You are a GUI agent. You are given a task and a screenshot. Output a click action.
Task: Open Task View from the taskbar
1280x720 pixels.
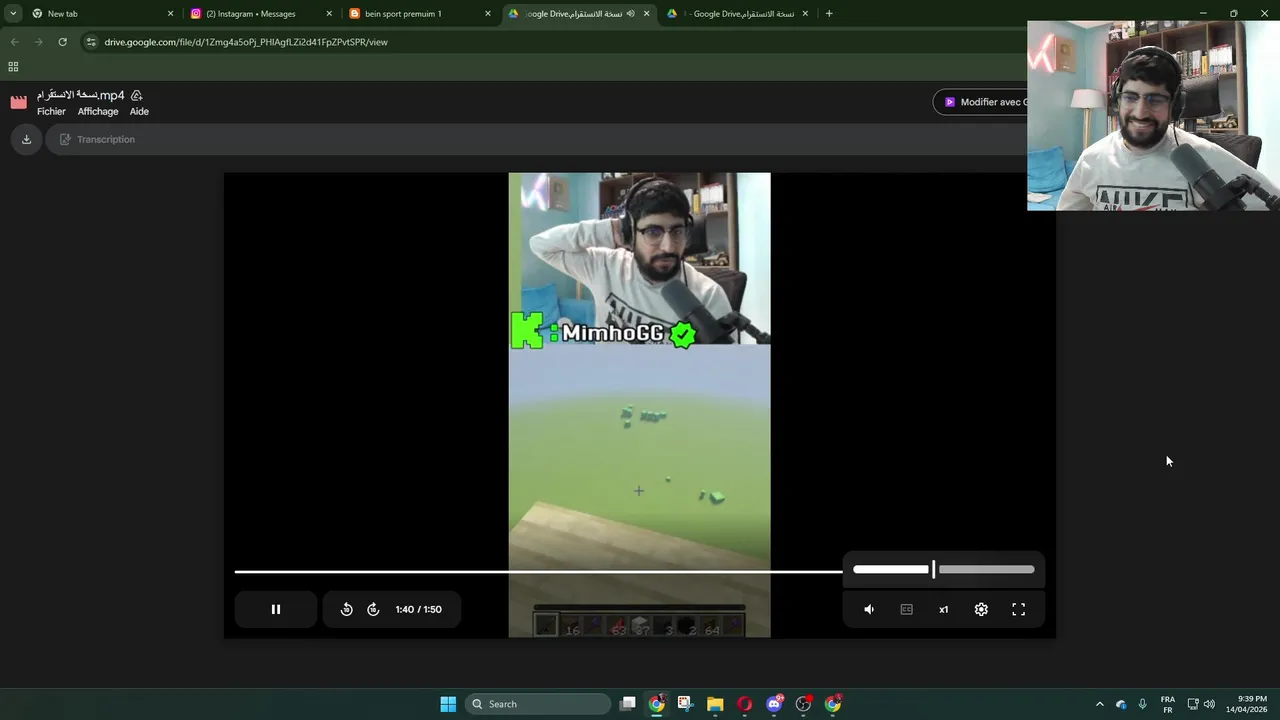(x=627, y=704)
